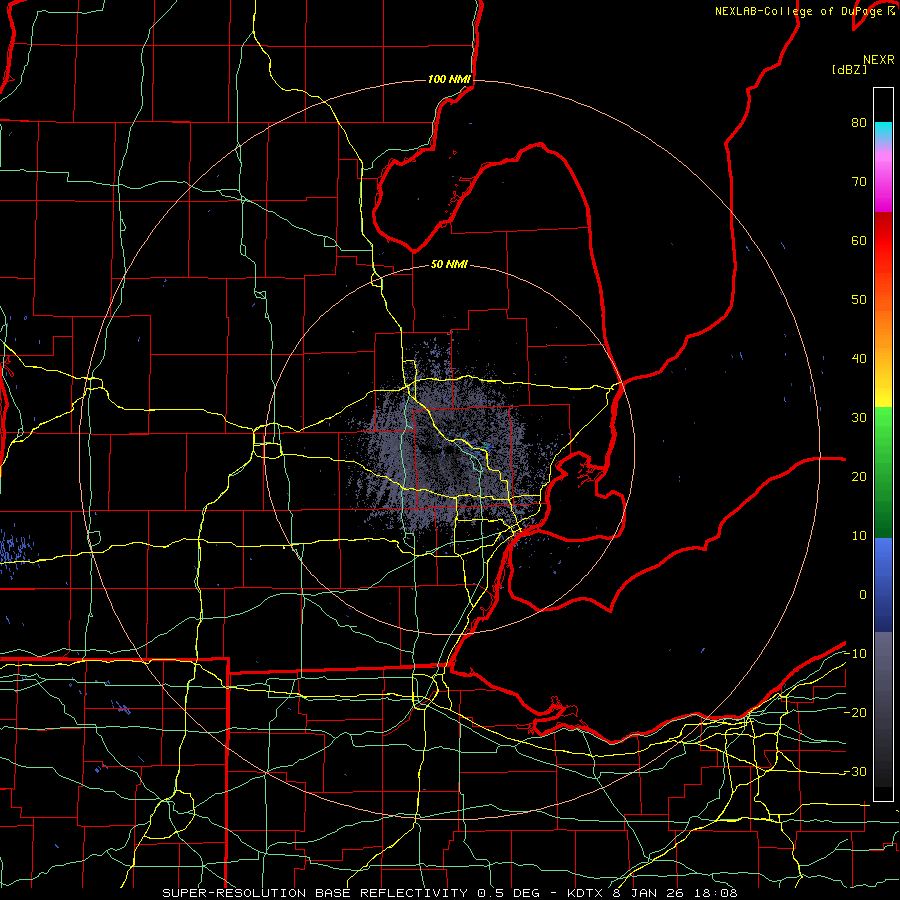This screenshot has width=900, height=900.
Task: Pick the blue band of the reflectivity scale
Action: [x=883, y=584]
